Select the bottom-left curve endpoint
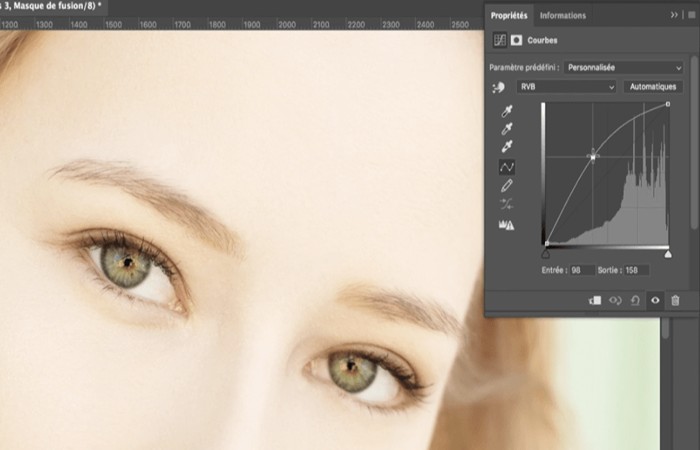 (x=546, y=244)
